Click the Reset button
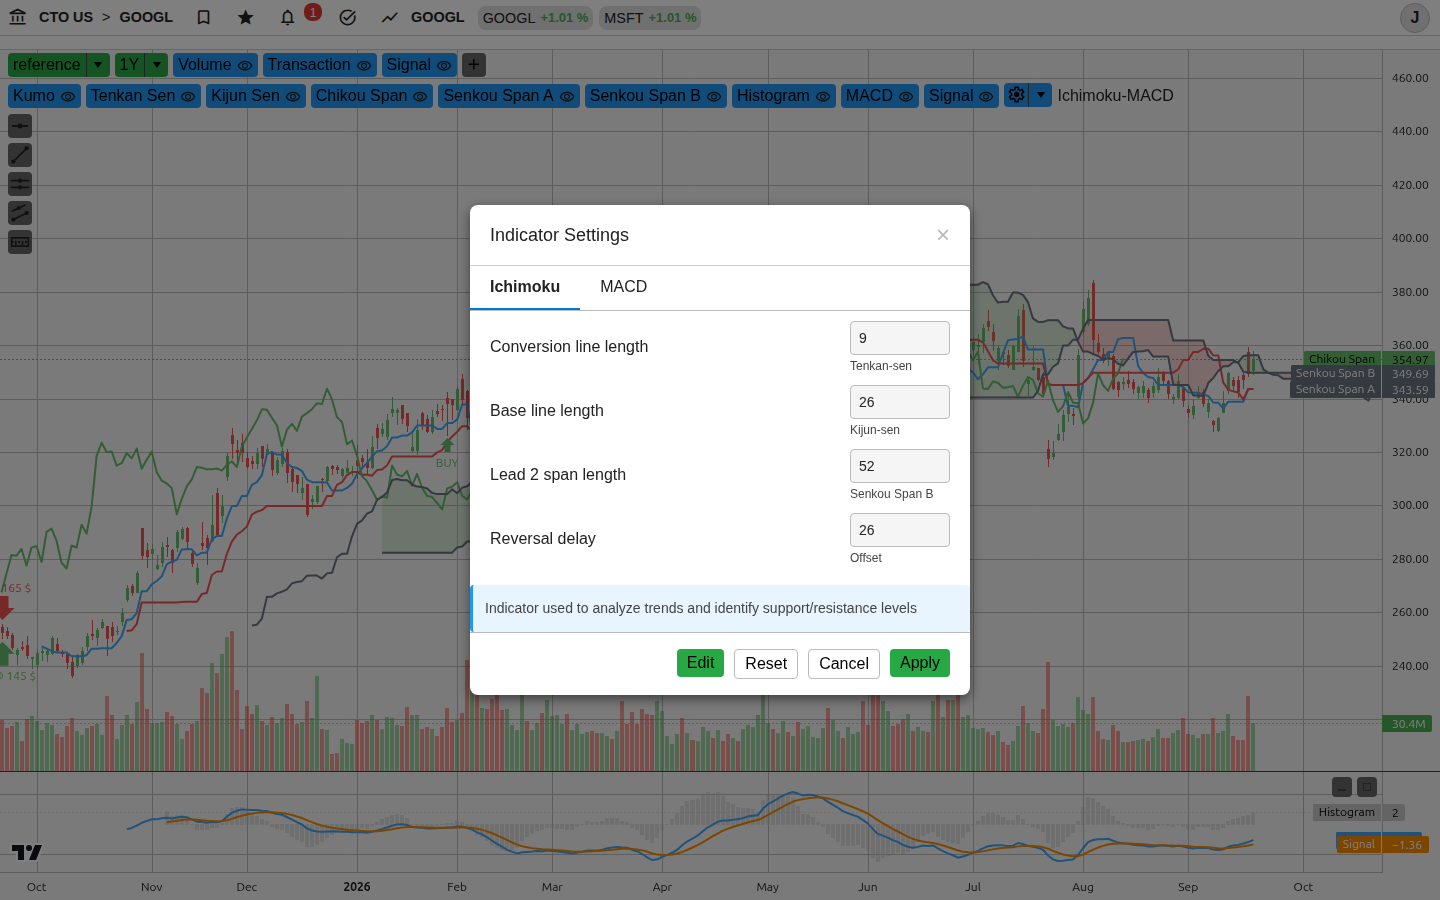The height and width of the screenshot is (900, 1440). click(766, 664)
